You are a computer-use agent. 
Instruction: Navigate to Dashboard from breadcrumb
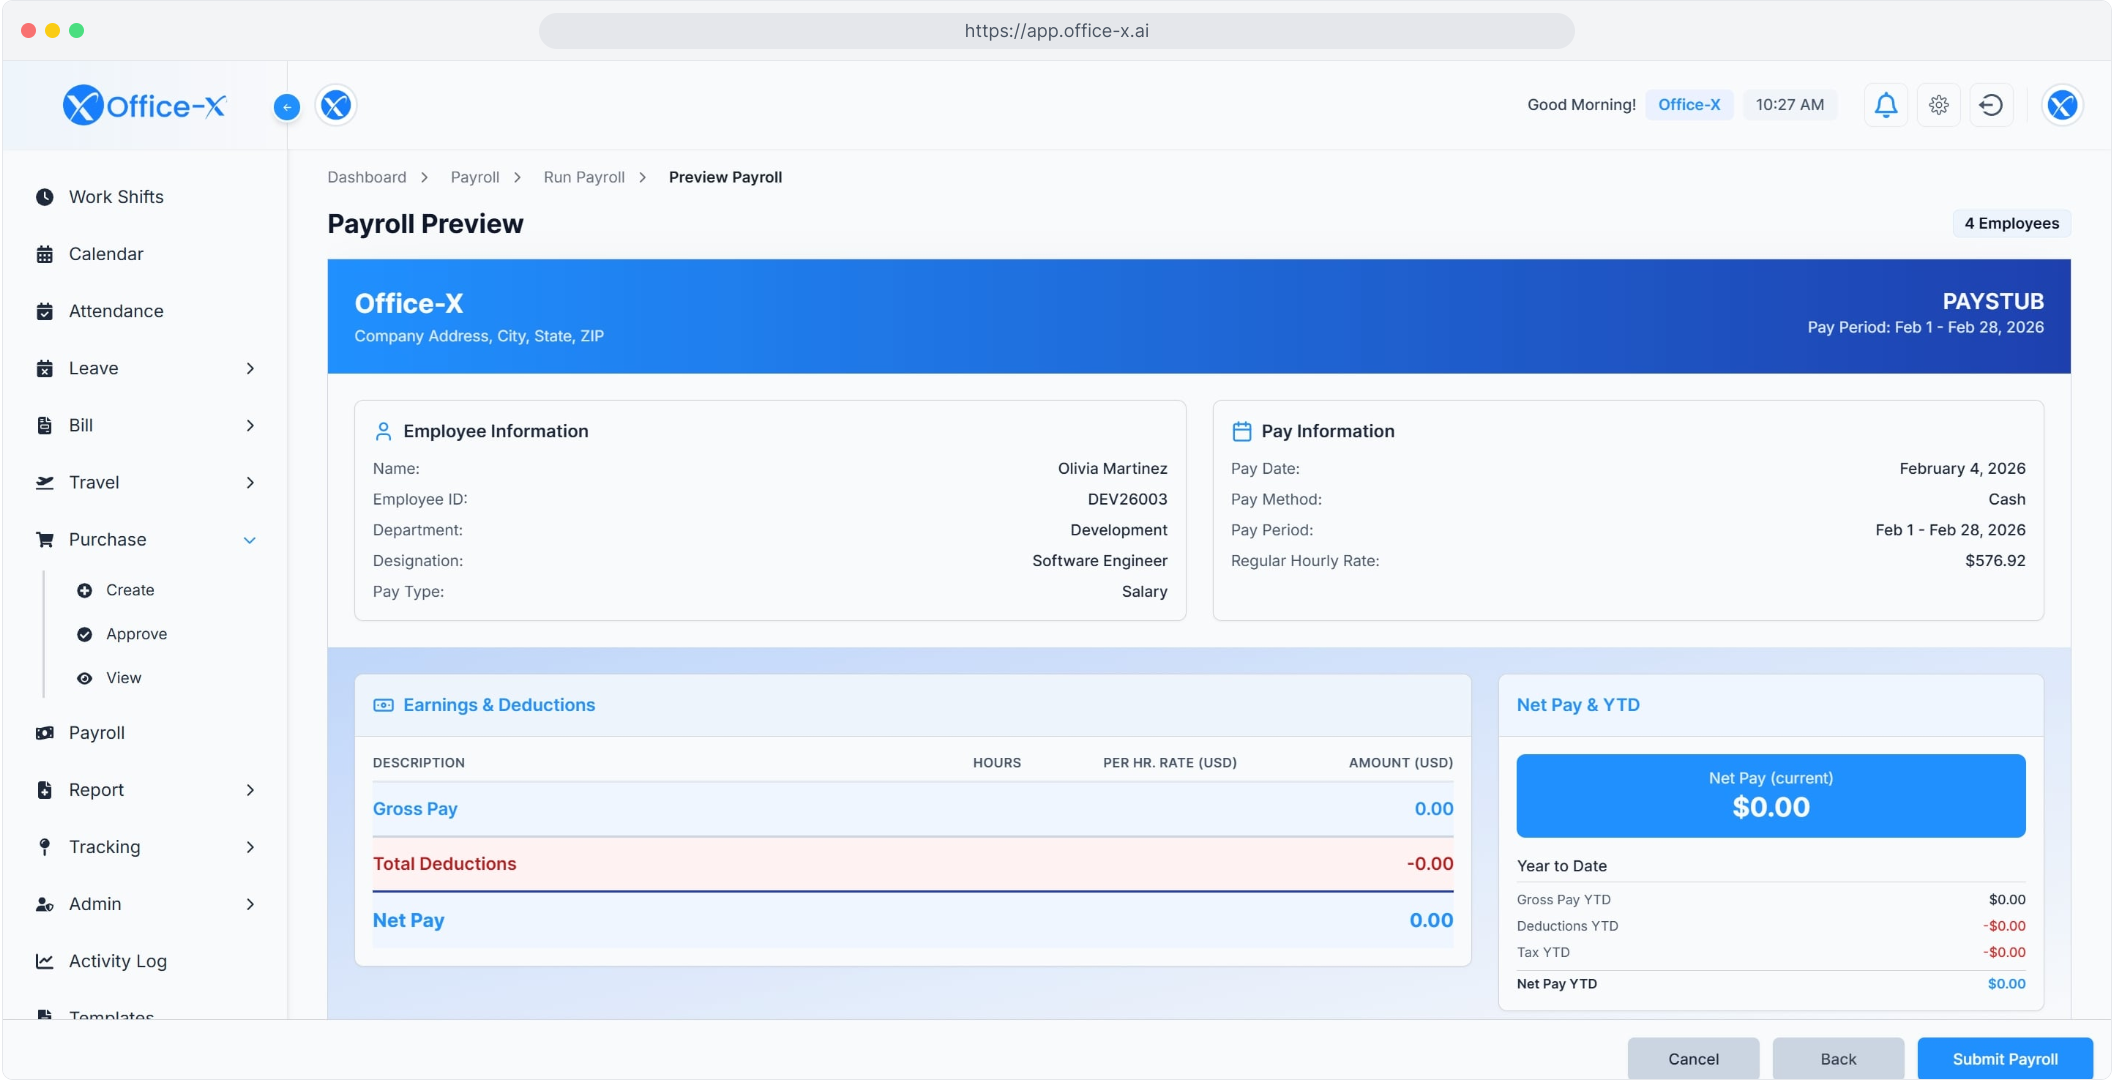pos(366,176)
